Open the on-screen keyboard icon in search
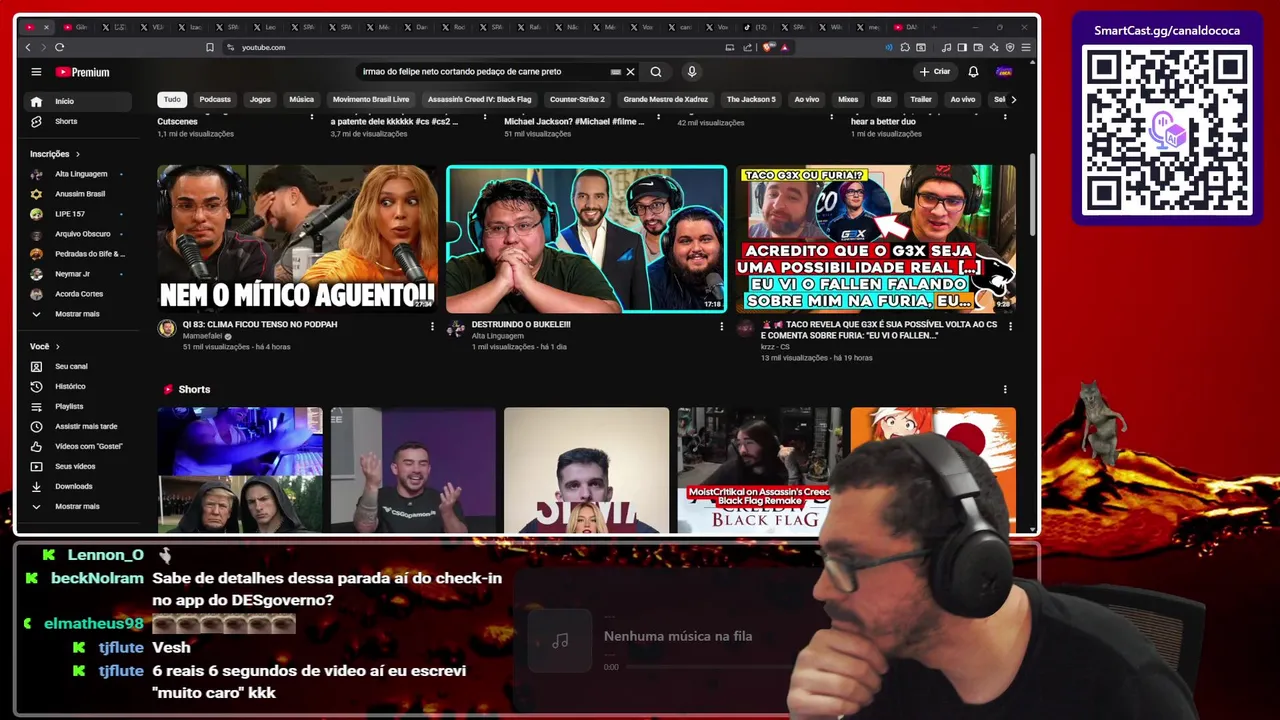The width and height of the screenshot is (1280, 720). pyautogui.click(x=615, y=72)
